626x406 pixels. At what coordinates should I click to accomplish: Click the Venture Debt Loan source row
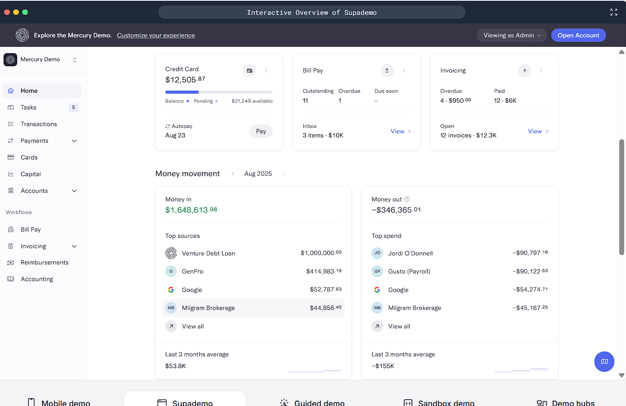253,253
